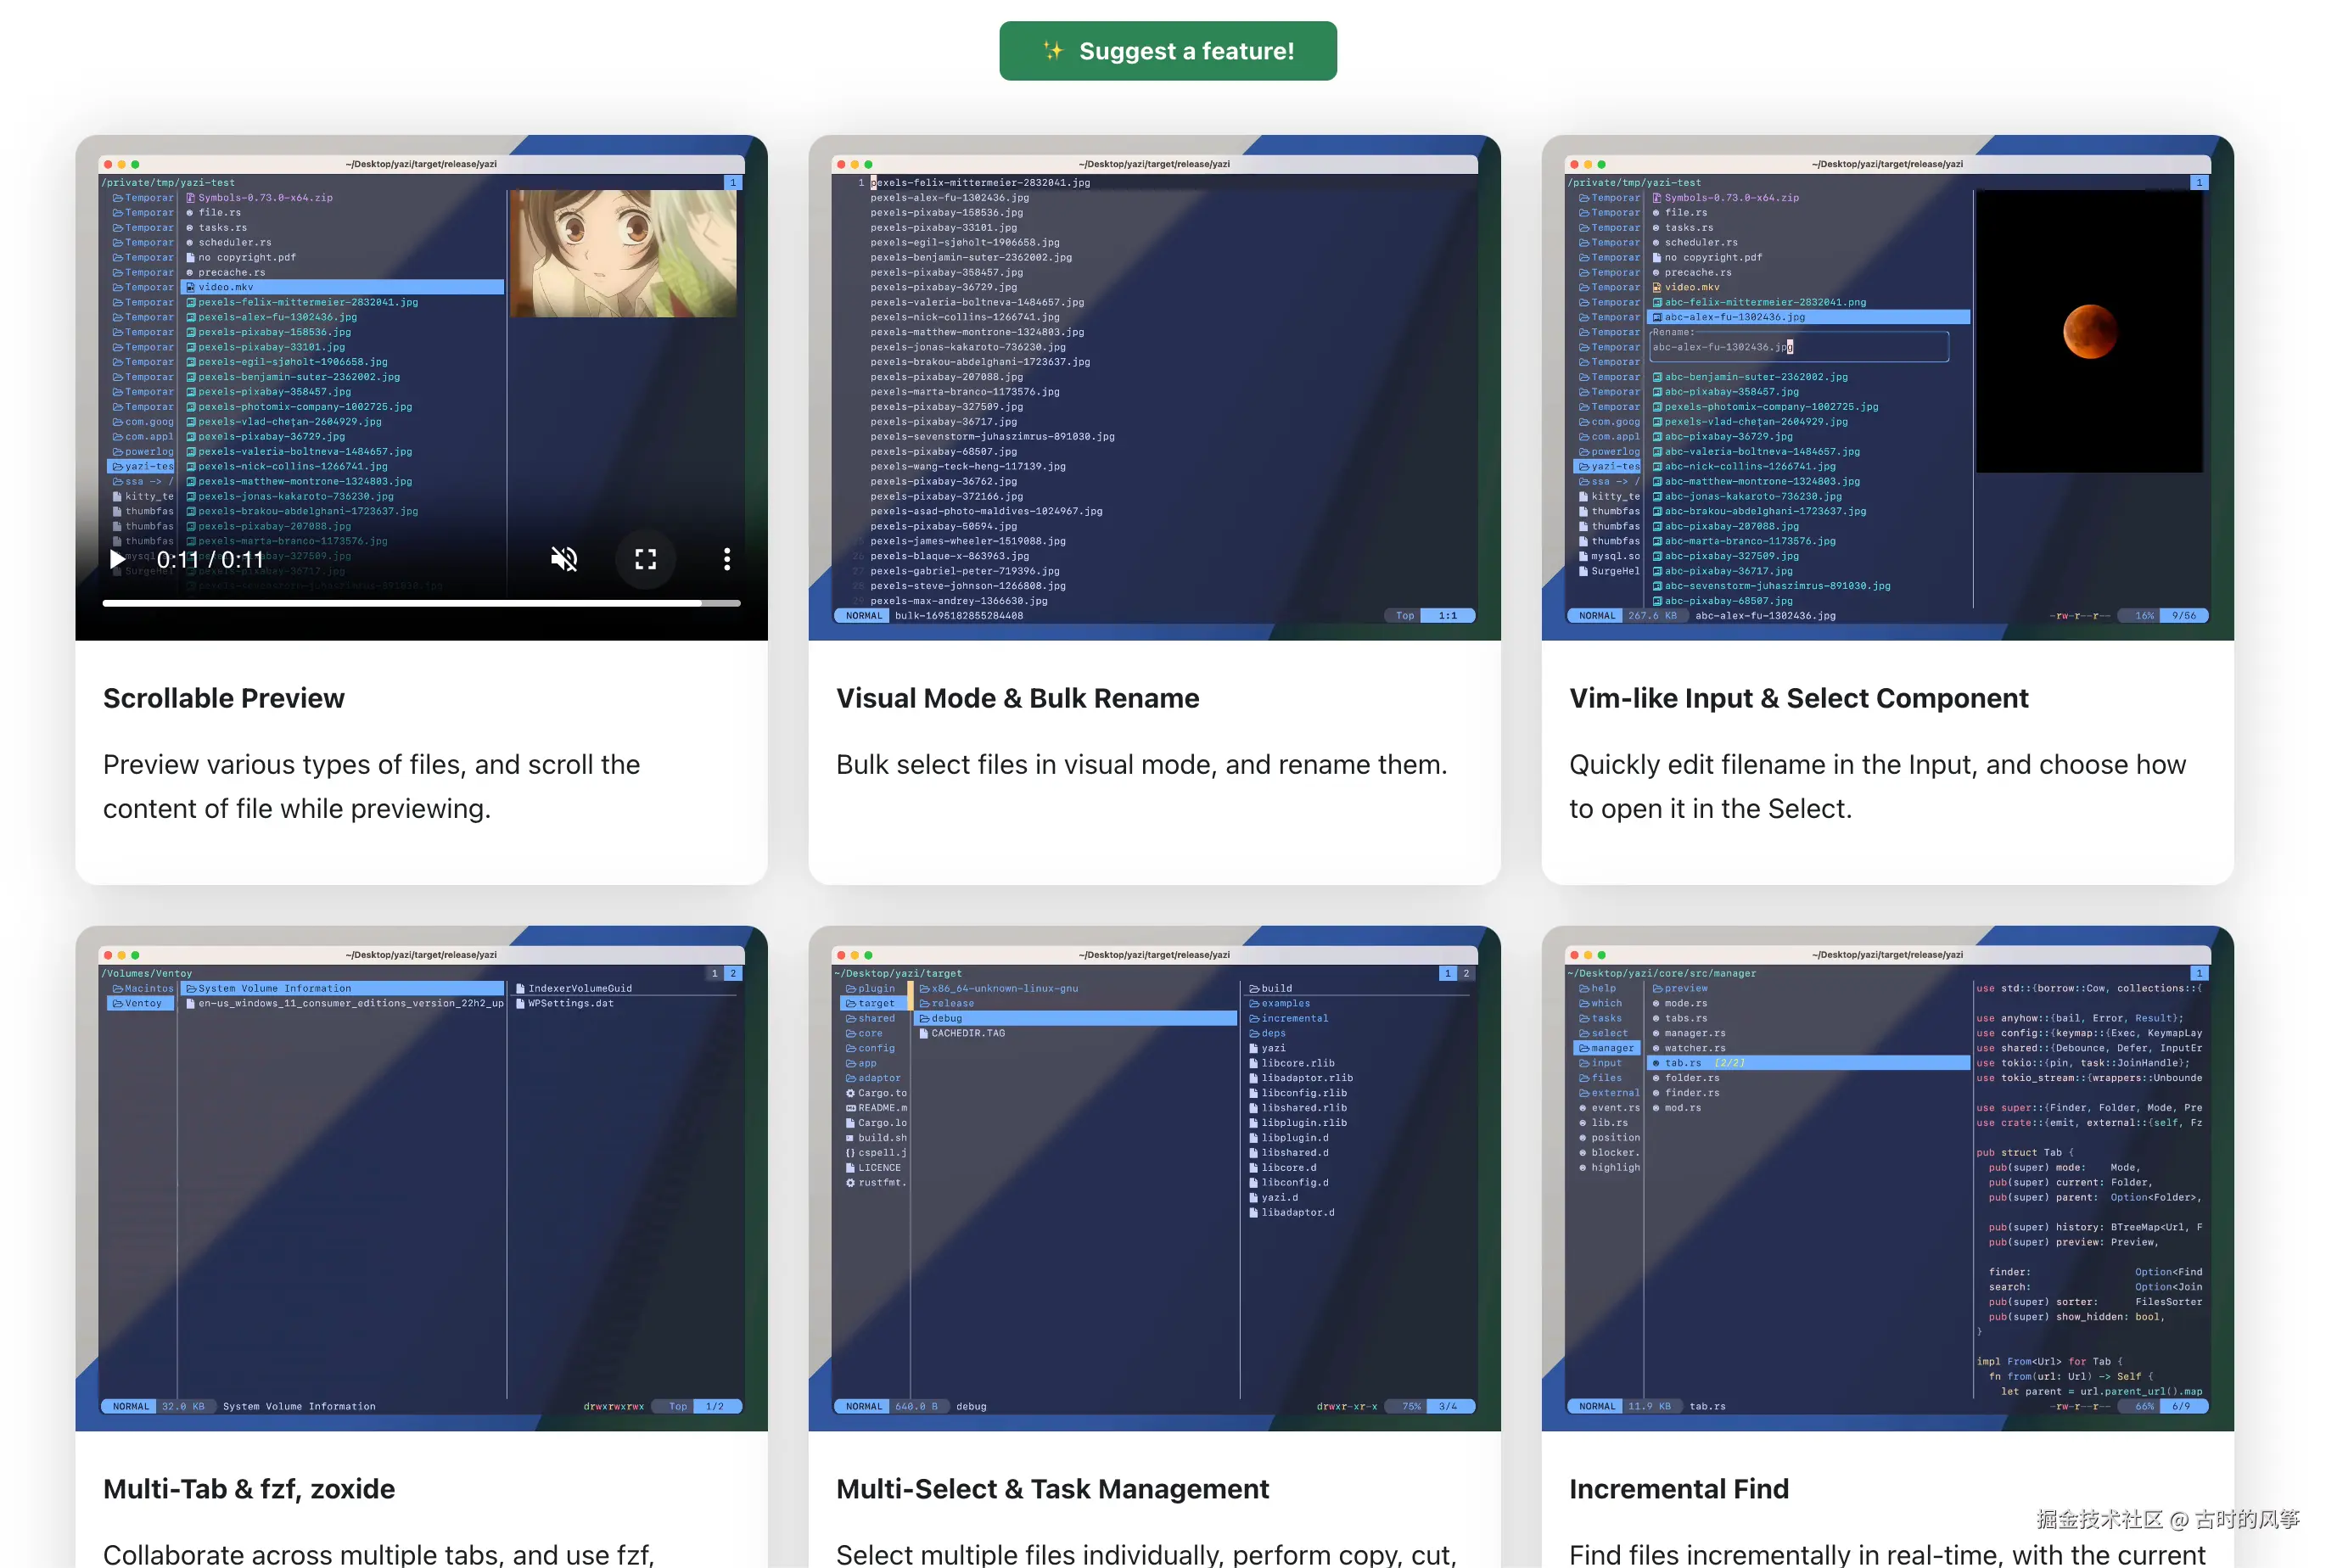Click the Visual Mode & Bulk Rename heading
Image resolution: width=2337 pixels, height=1568 pixels.
point(1017,698)
